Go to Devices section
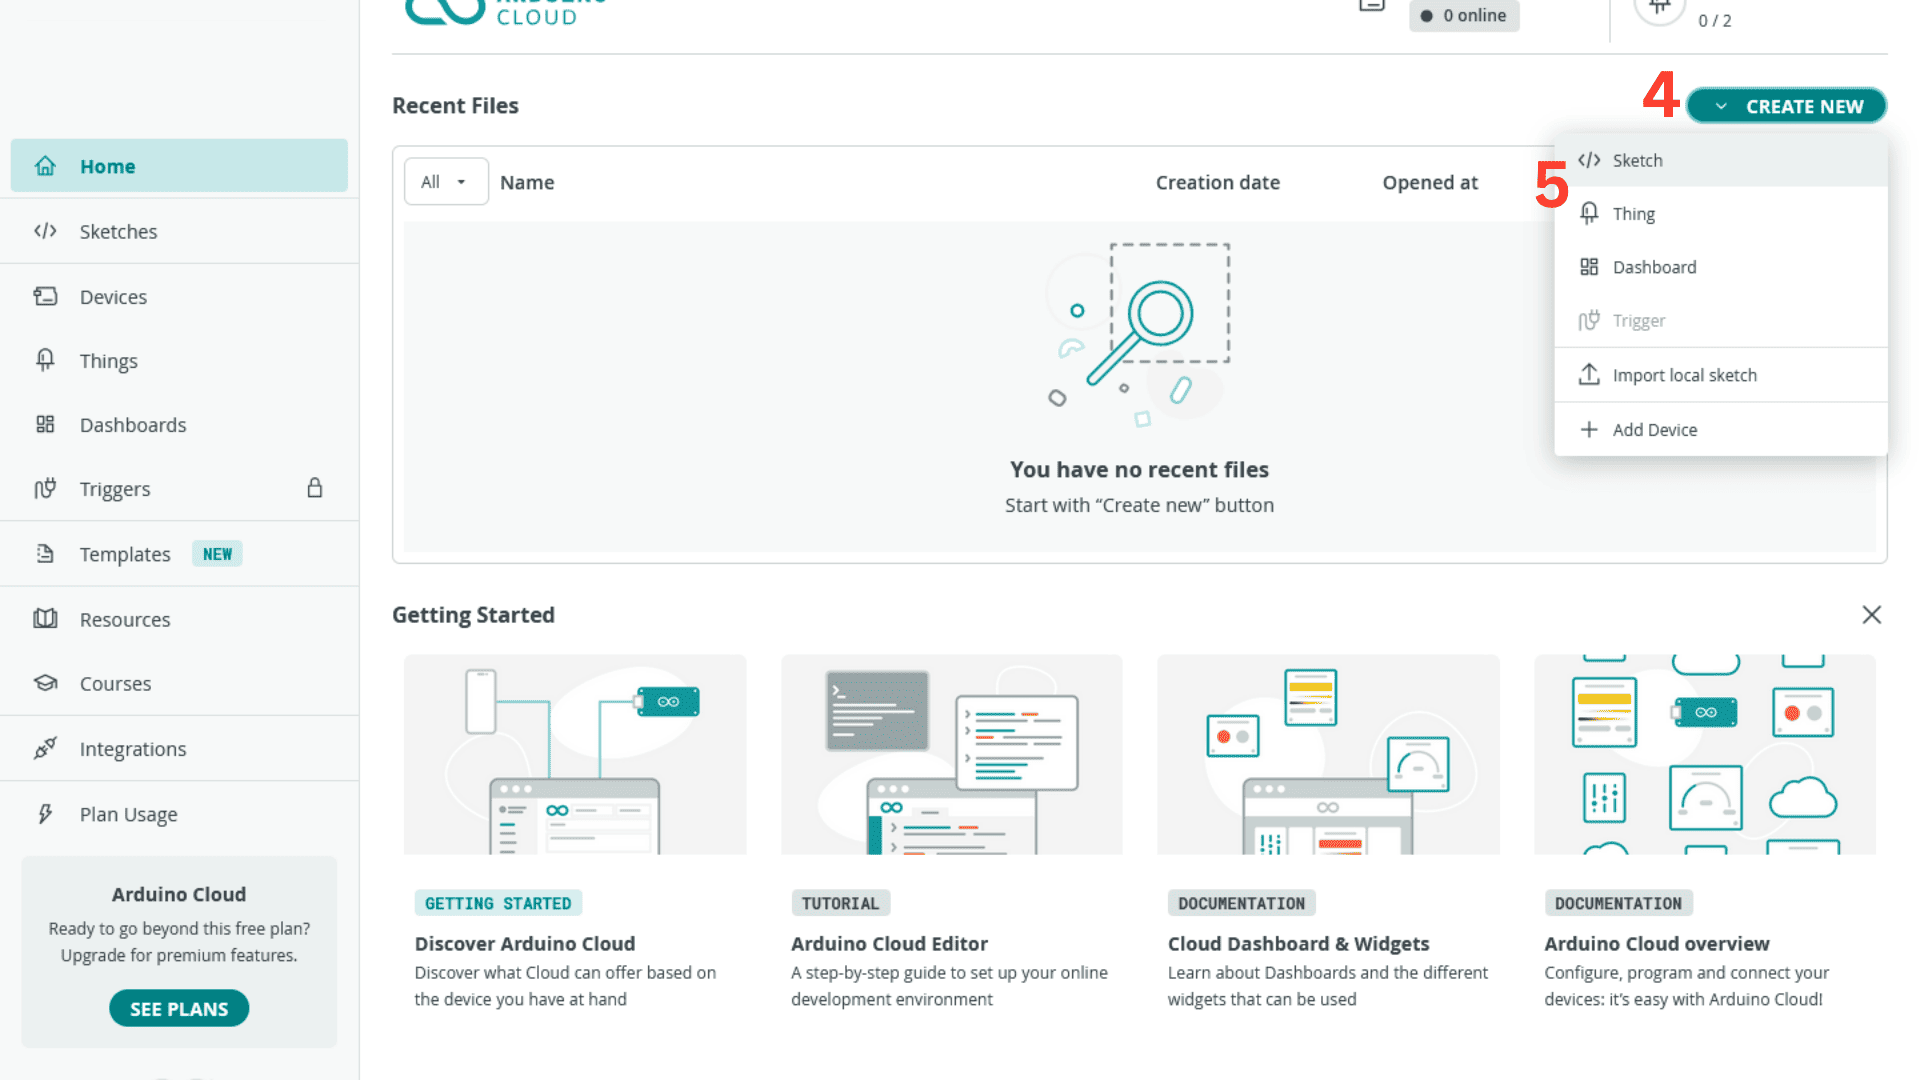 point(113,297)
